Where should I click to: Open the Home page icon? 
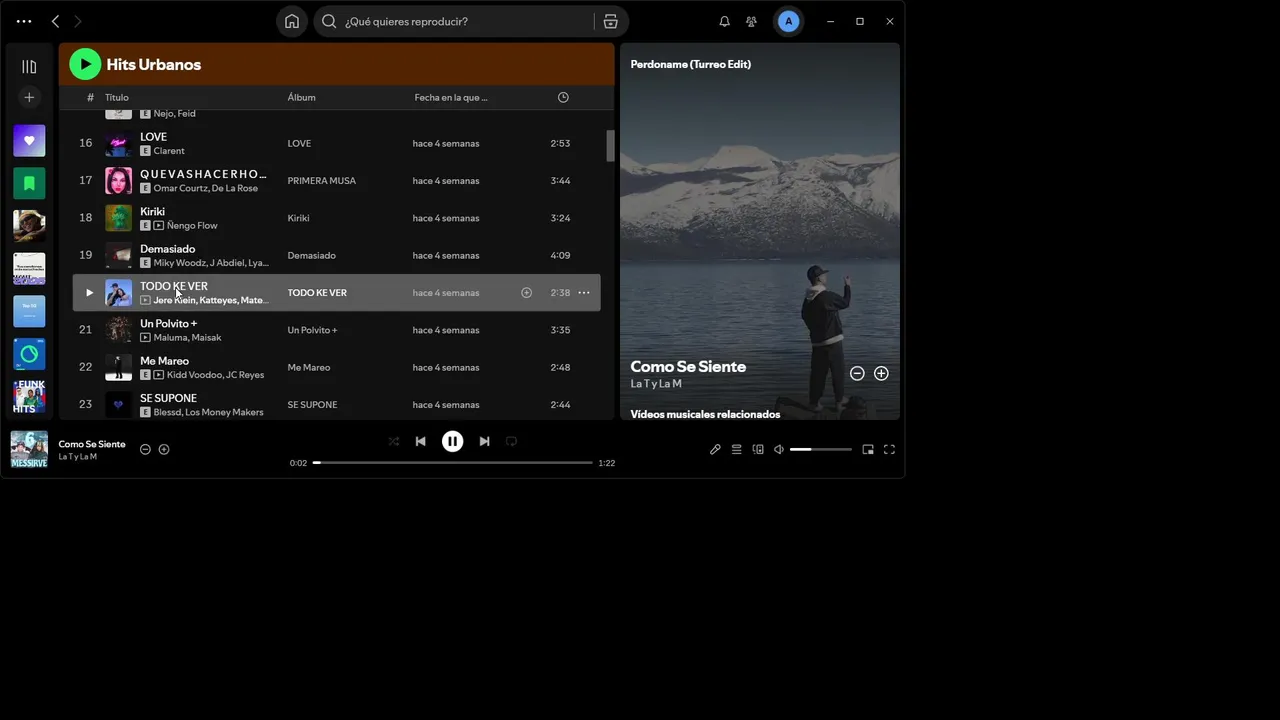291,21
